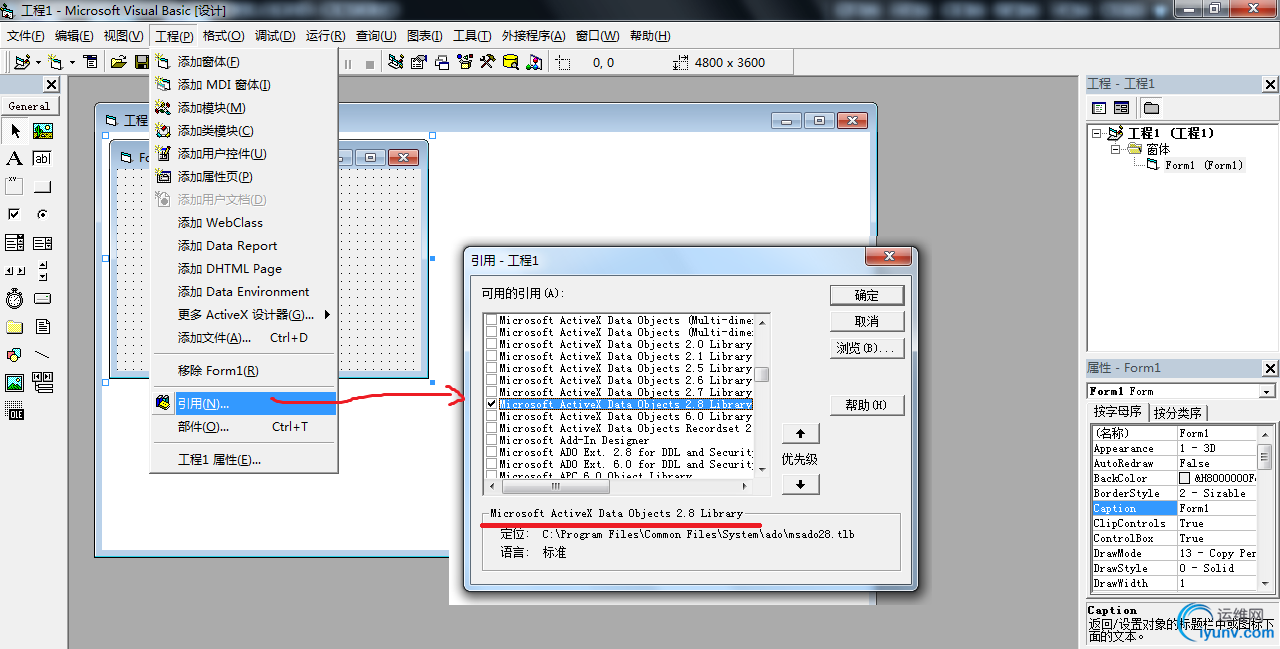Viewport: 1280px width, 649px height.
Task: Collapse the 窗体 folder node
Action: [x=1115, y=149]
